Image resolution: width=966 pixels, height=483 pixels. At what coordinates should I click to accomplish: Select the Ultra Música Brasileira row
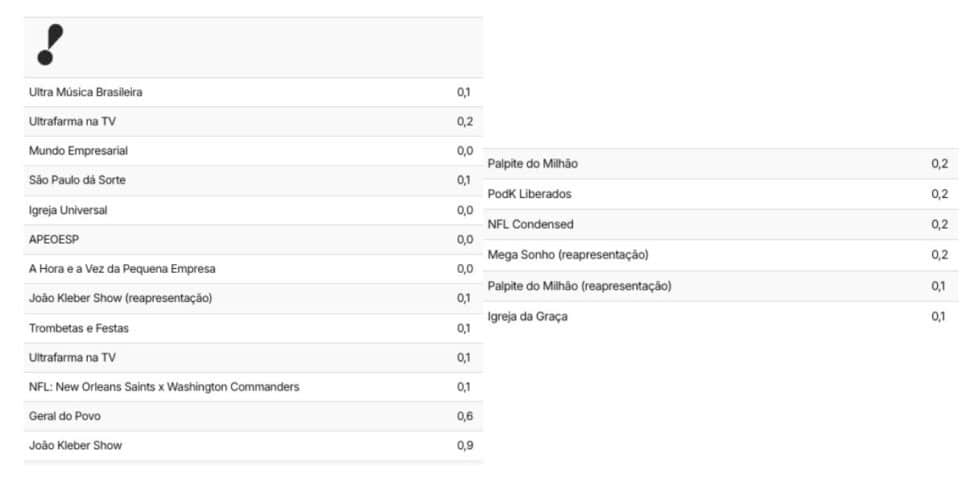pyautogui.click(x=253, y=92)
